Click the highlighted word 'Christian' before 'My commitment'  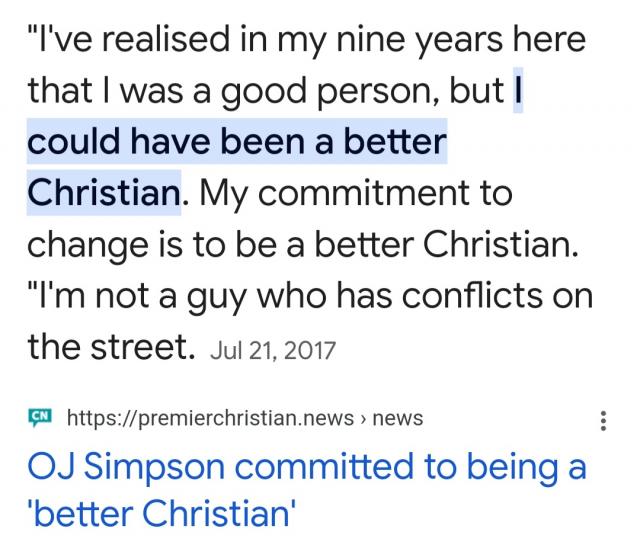[104, 194]
